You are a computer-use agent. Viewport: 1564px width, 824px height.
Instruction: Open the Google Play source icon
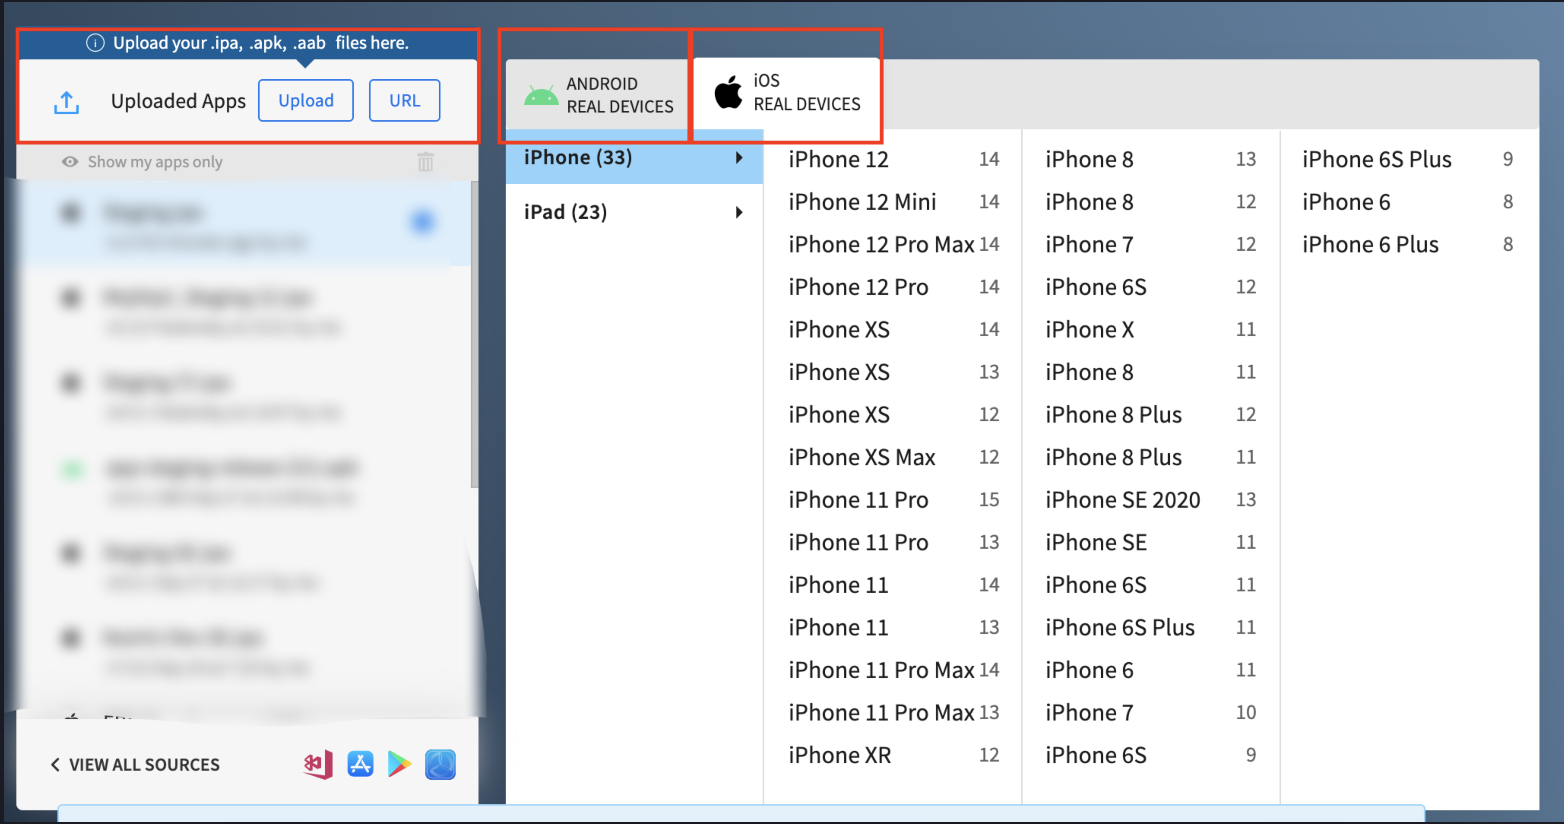(x=400, y=764)
